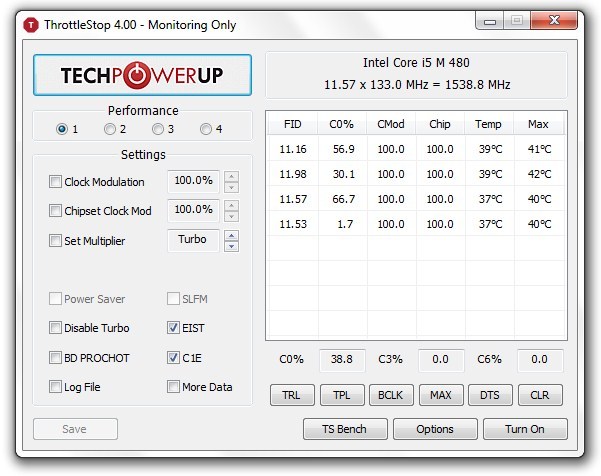Click the TechPowerUp logo banner
601x476 pixels.
(142, 75)
